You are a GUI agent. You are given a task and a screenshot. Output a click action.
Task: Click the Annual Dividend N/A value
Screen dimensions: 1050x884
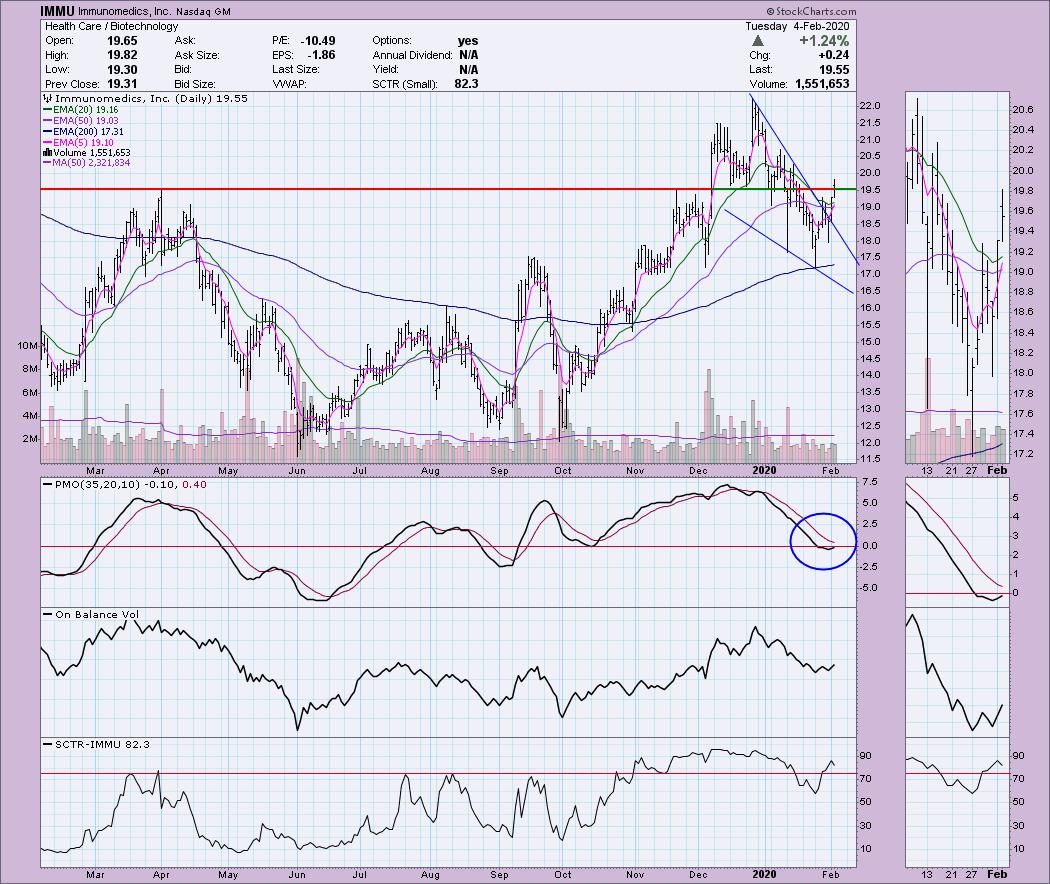pos(469,55)
